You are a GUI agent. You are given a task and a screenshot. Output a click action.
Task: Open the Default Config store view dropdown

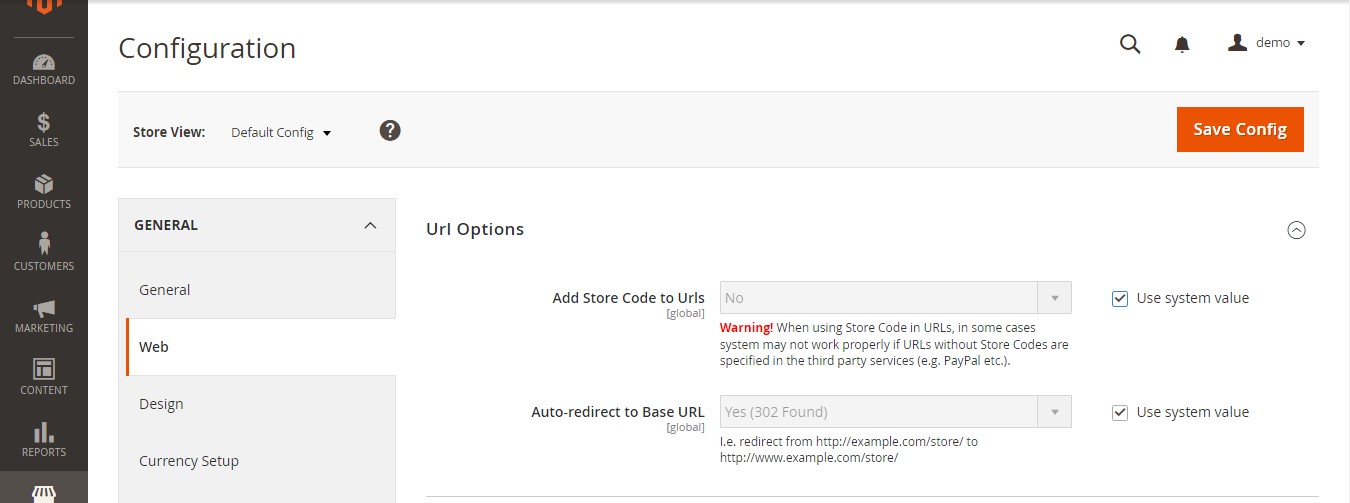click(x=280, y=132)
